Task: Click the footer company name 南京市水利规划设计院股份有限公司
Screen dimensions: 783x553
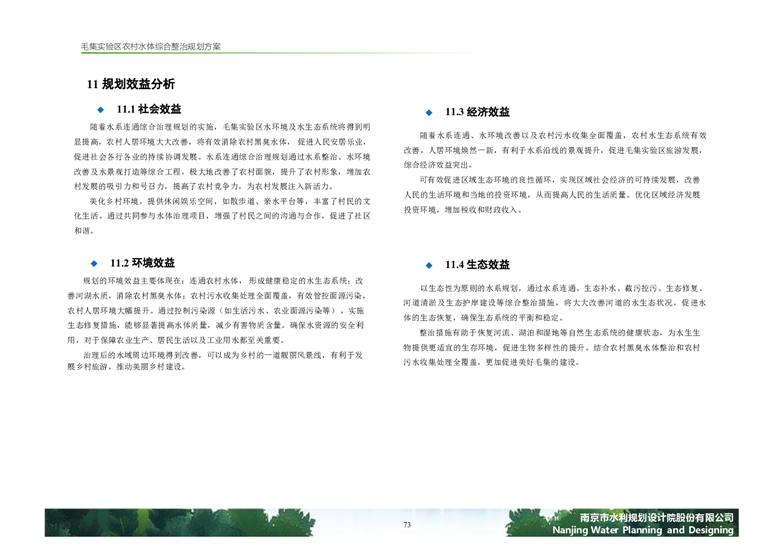Action: click(x=657, y=517)
